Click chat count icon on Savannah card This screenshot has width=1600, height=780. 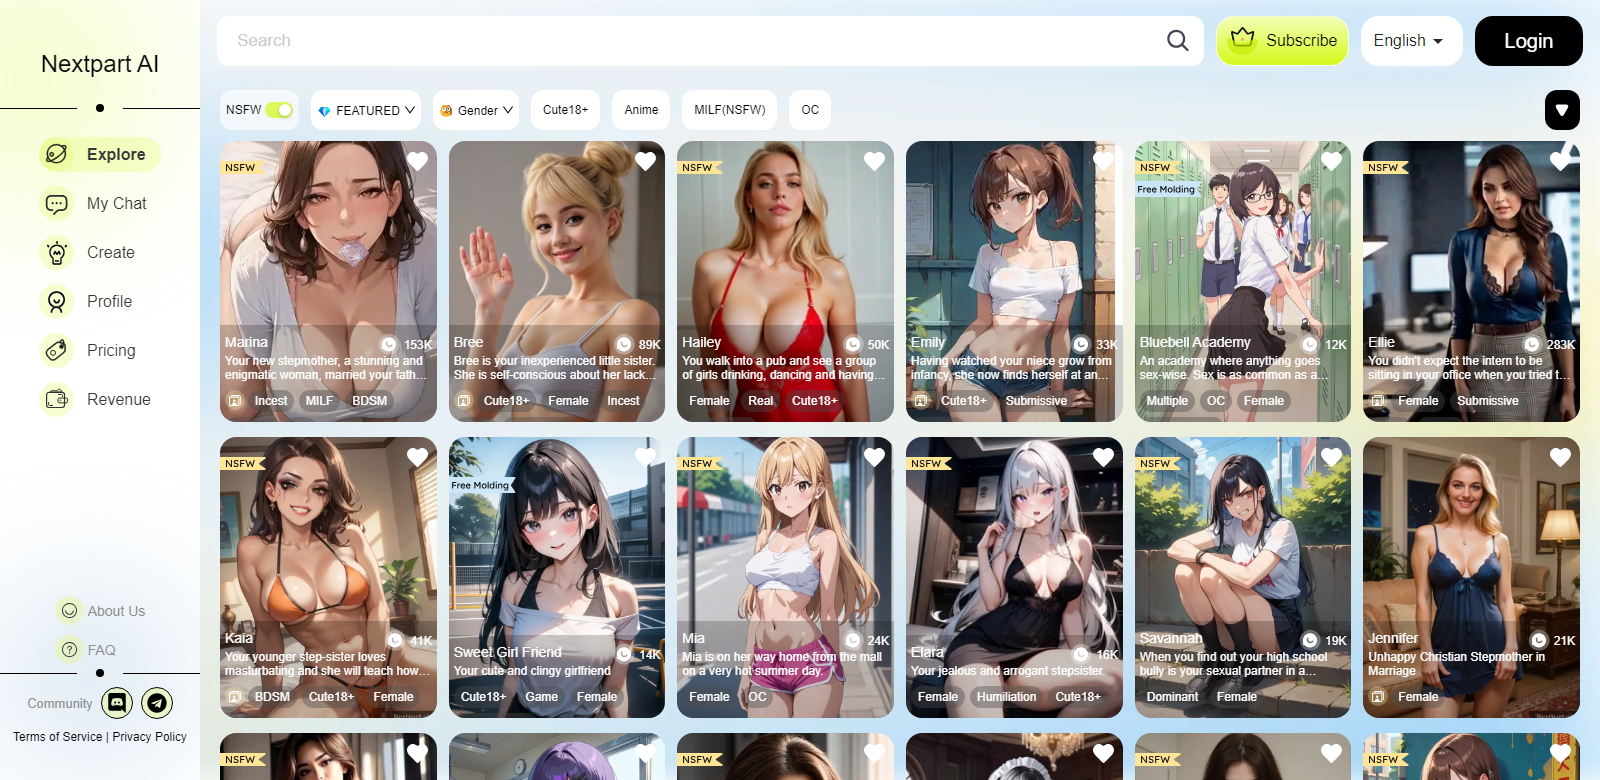(x=1310, y=640)
